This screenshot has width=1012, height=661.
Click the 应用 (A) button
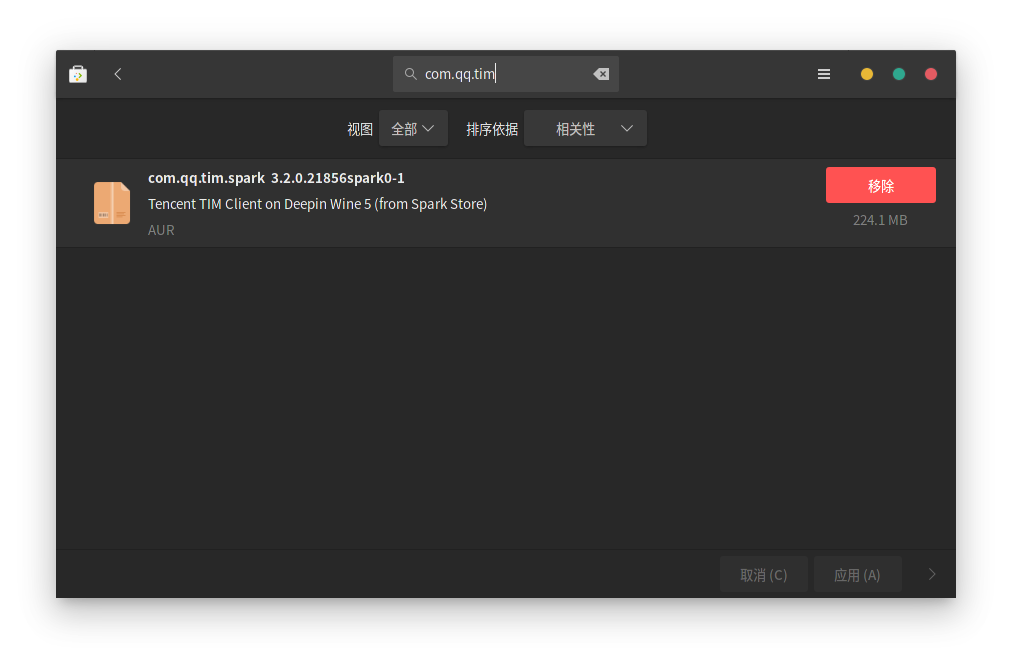pos(857,575)
